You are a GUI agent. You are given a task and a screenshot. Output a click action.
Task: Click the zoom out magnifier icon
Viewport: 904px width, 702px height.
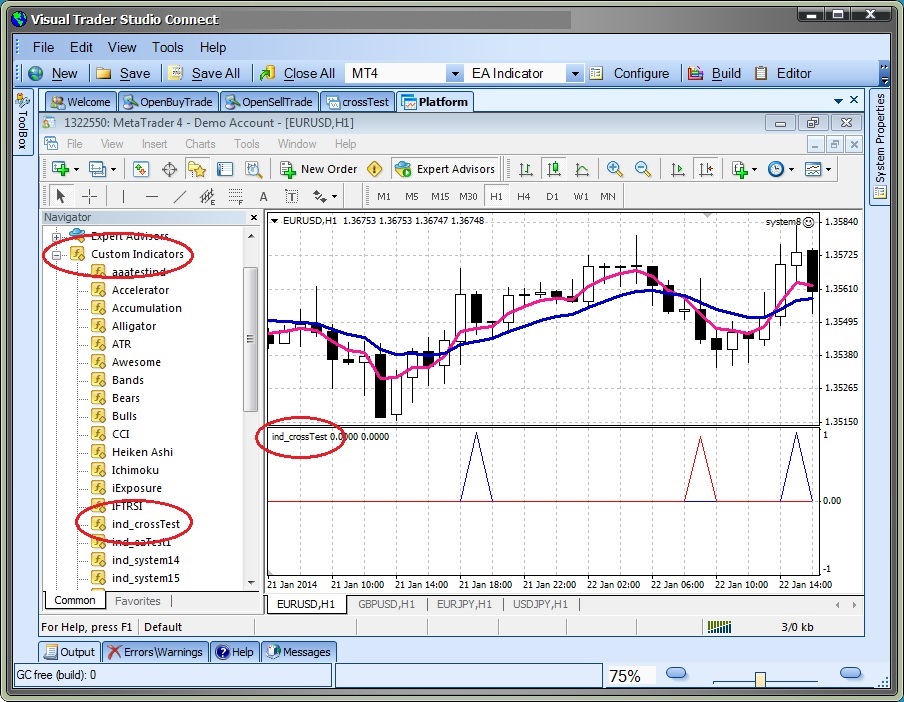(x=642, y=169)
